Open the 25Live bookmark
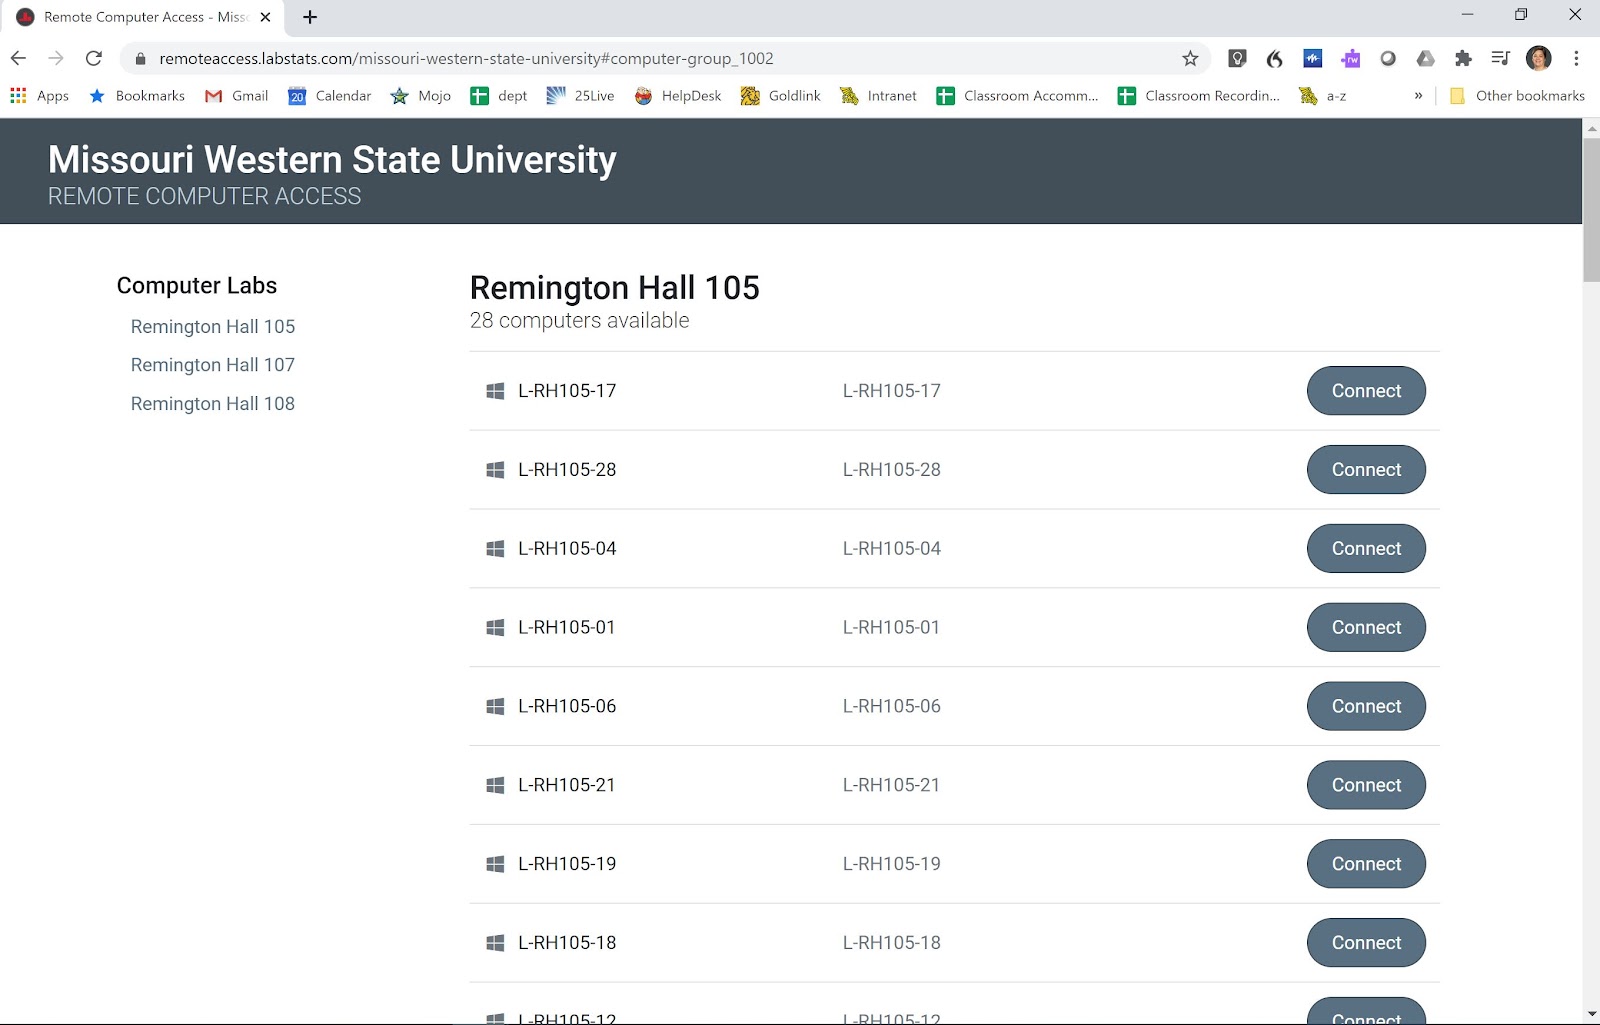This screenshot has width=1600, height=1025. tap(580, 96)
